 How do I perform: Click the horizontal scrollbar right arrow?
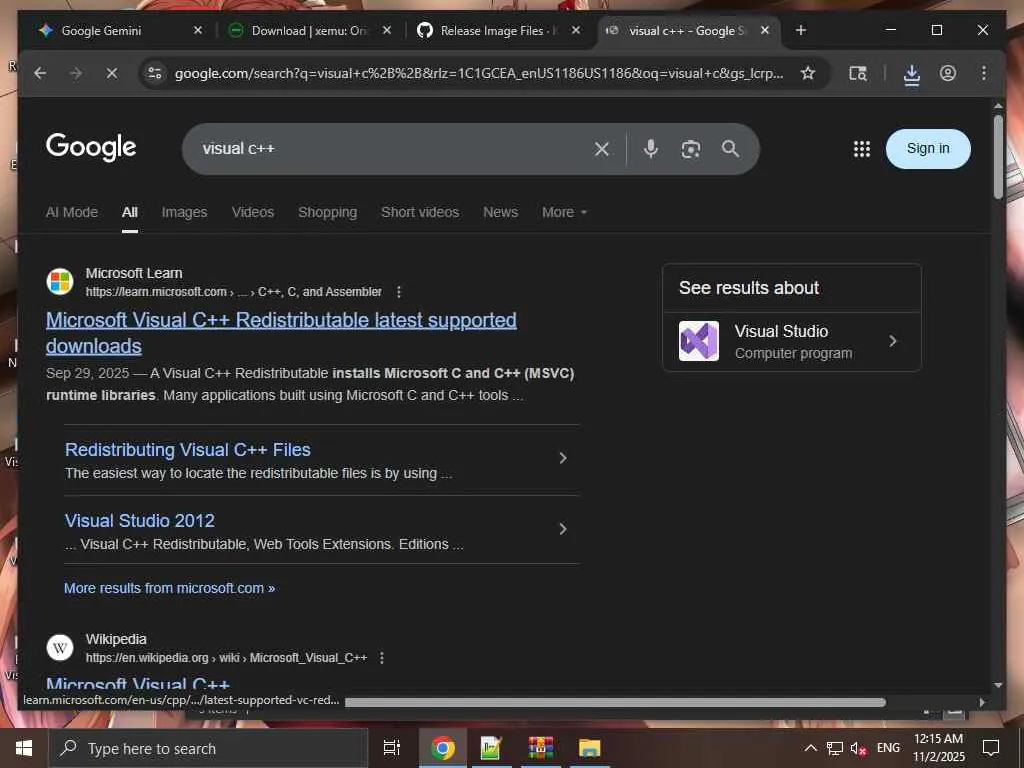point(982,702)
